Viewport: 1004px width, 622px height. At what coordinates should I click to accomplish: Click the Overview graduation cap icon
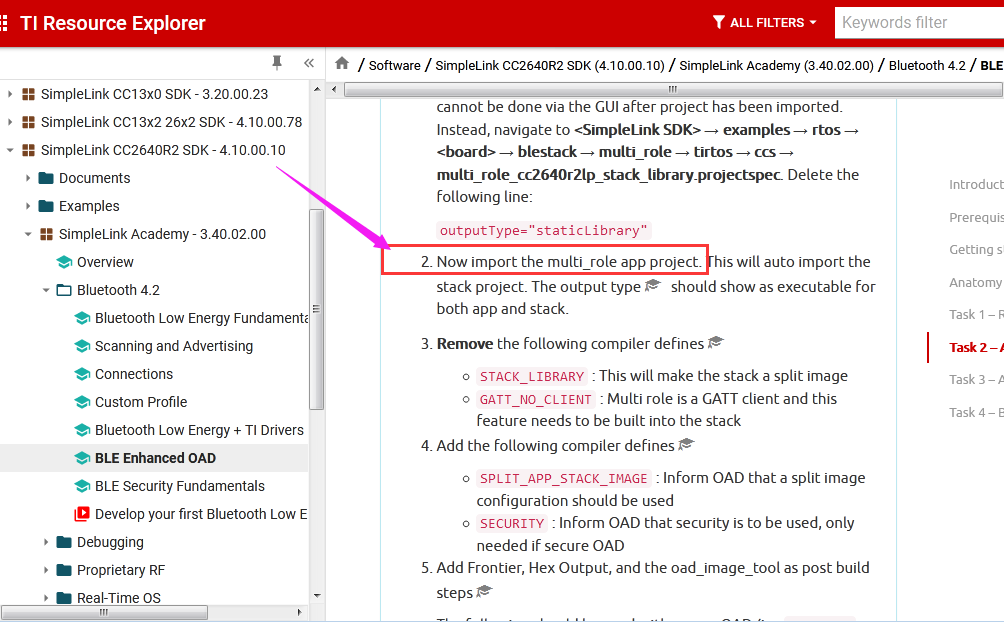[x=64, y=262]
